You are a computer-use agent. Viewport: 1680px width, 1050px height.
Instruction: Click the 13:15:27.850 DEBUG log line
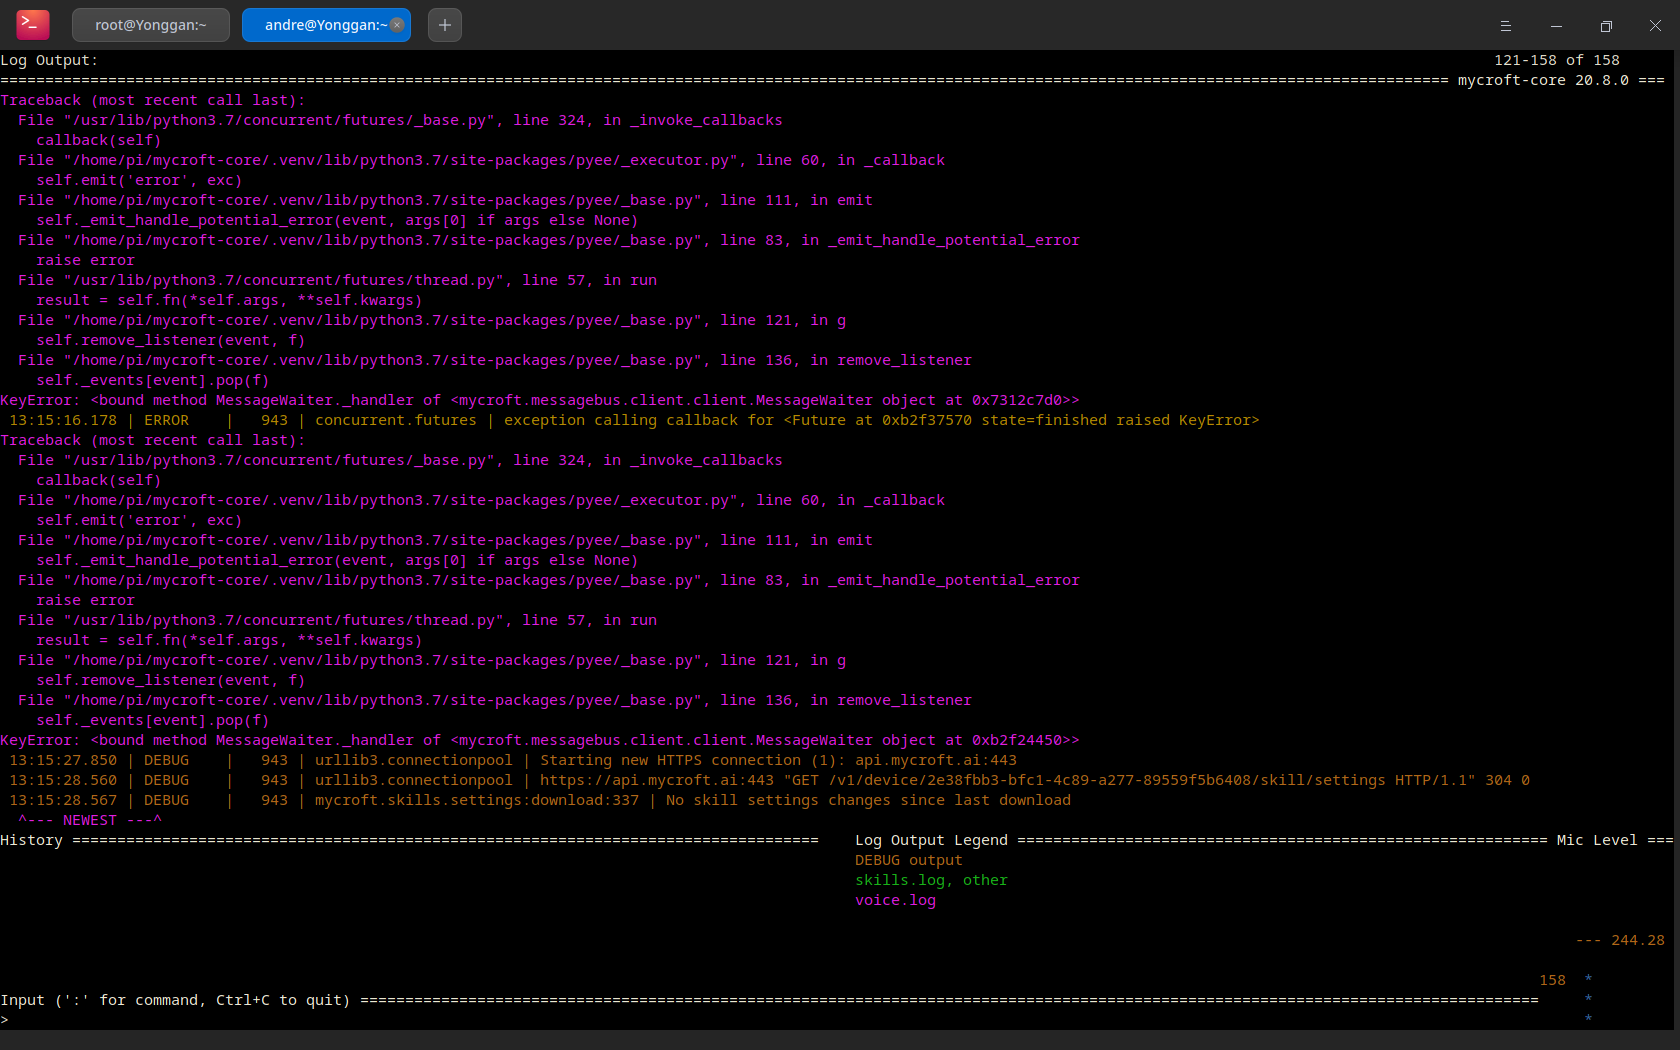tap(513, 760)
